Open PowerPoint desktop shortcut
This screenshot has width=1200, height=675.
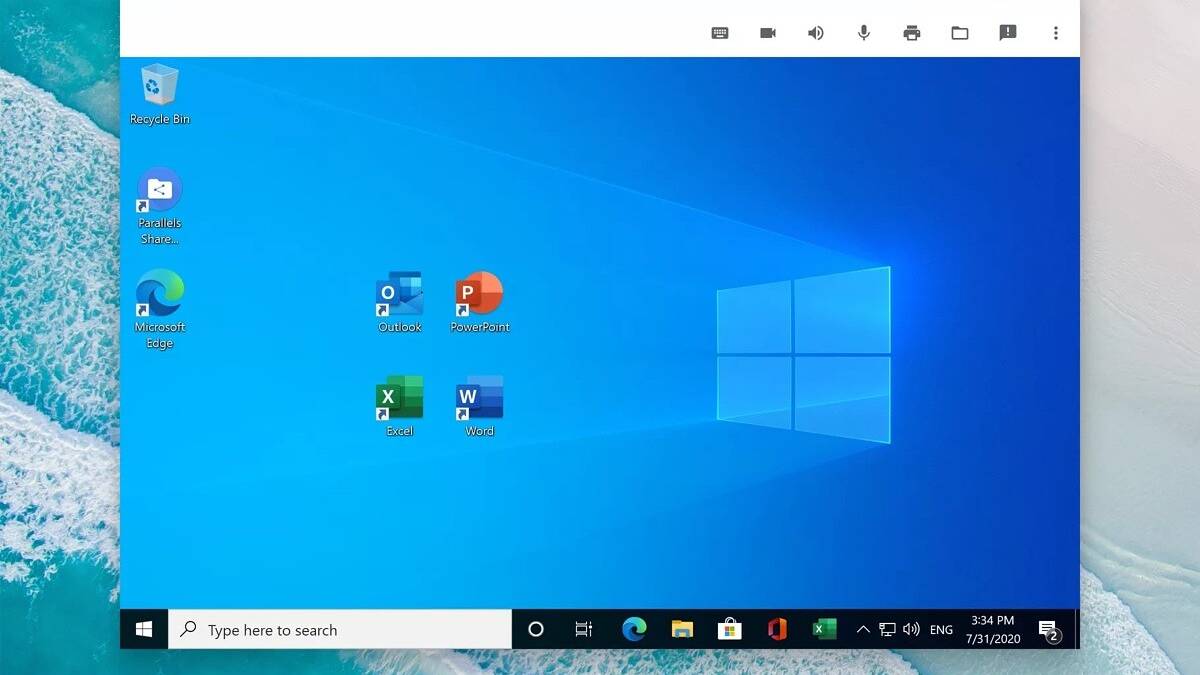[x=480, y=302]
